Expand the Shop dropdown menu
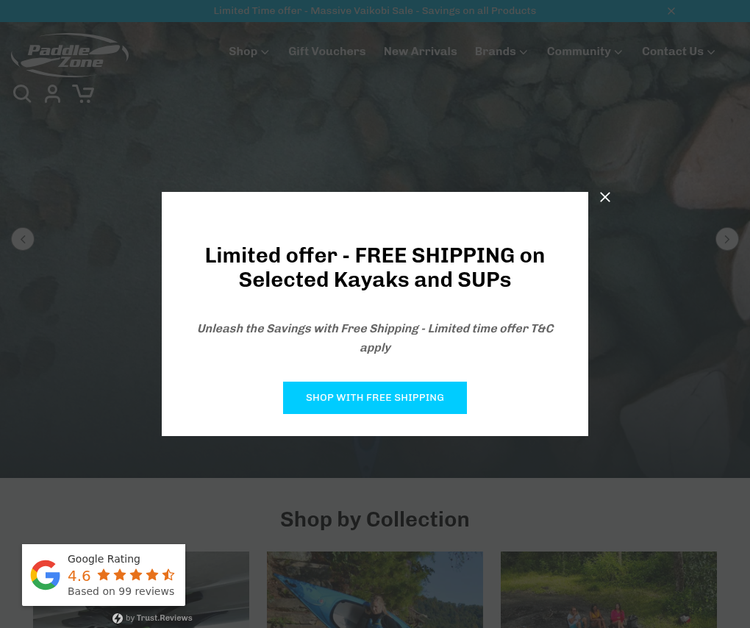 249,51
